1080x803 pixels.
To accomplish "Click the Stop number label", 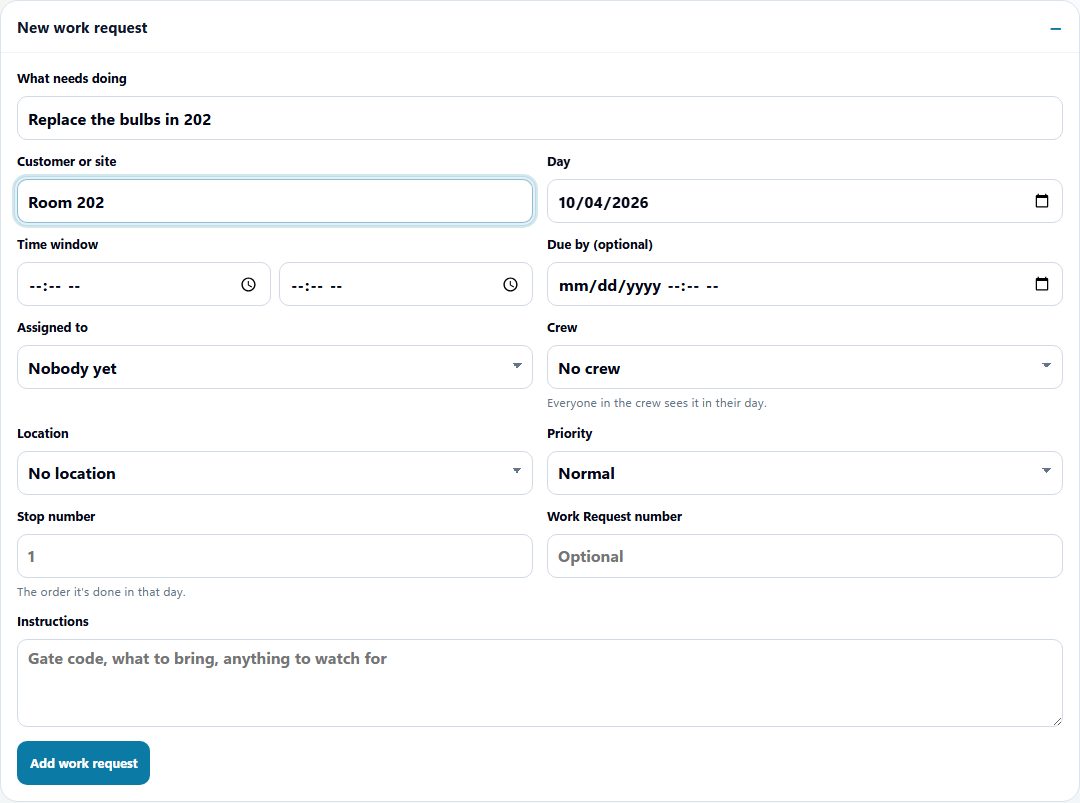I will (56, 517).
